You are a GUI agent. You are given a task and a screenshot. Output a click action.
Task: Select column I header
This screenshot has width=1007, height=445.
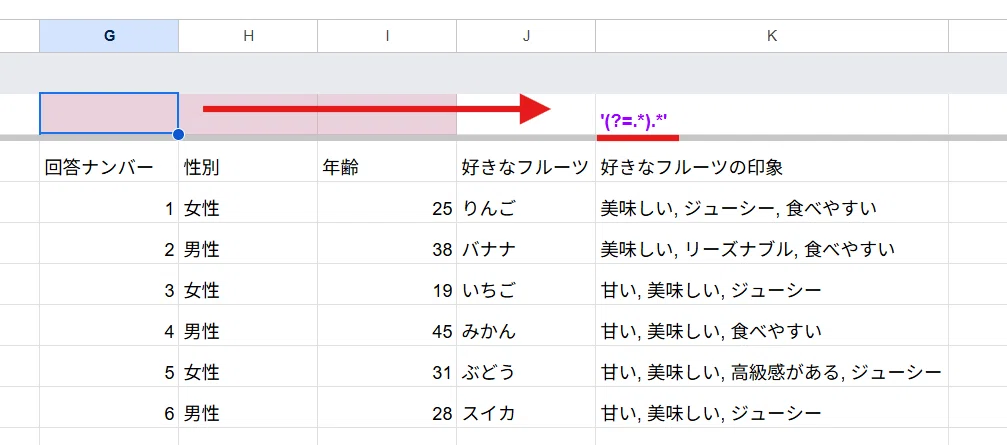coord(387,36)
